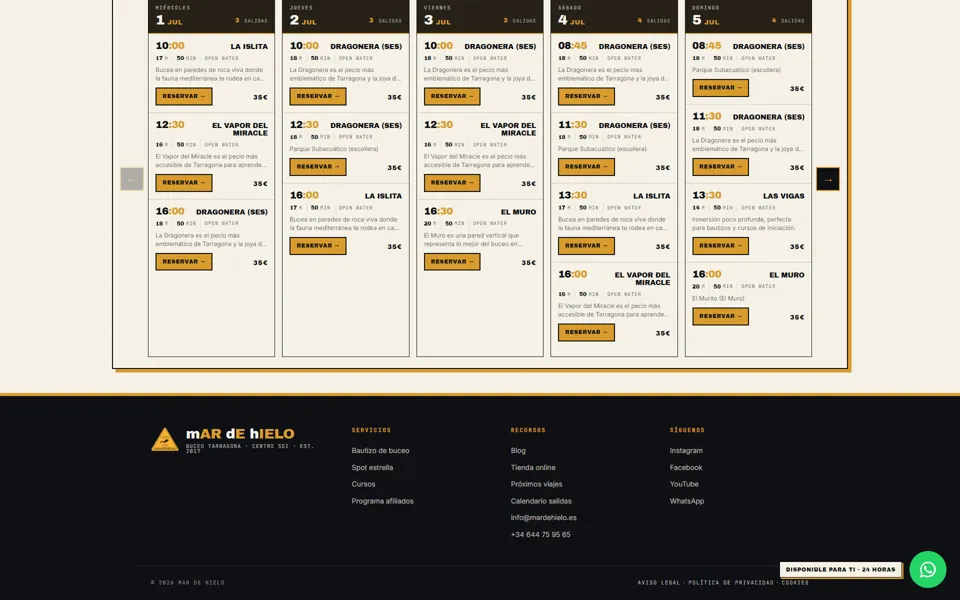Open the Blog link

(x=518, y=451)
